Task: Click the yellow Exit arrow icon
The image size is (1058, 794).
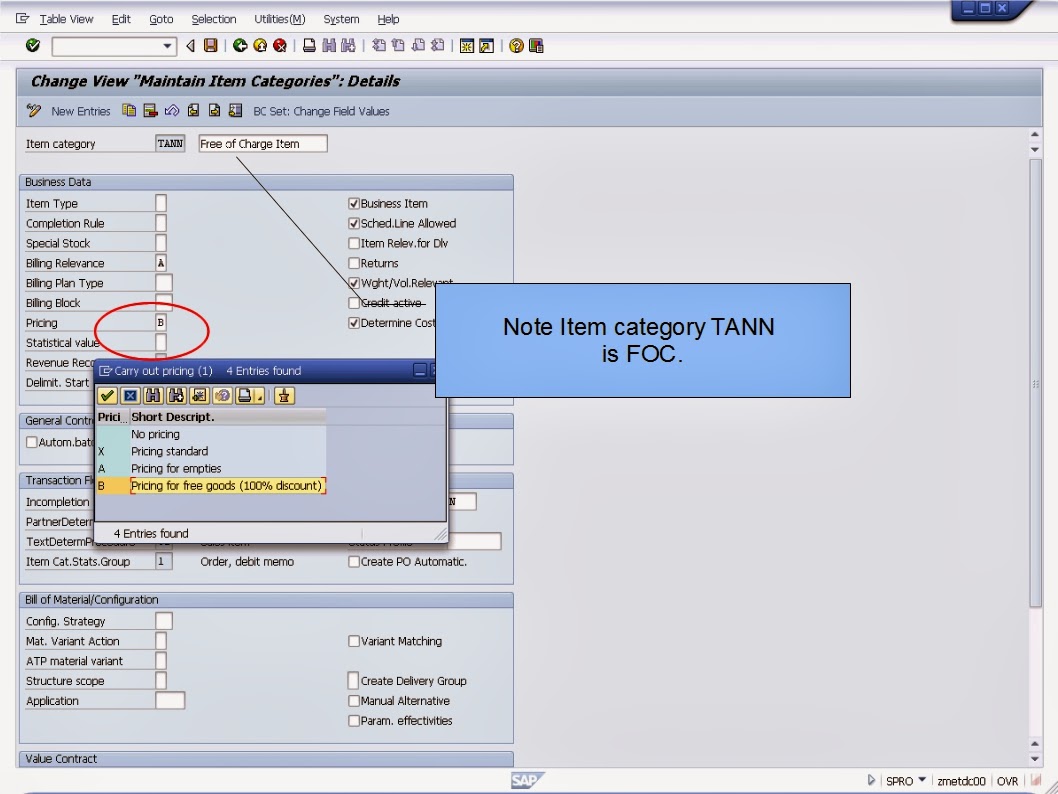Action: [x=260, y=45]
